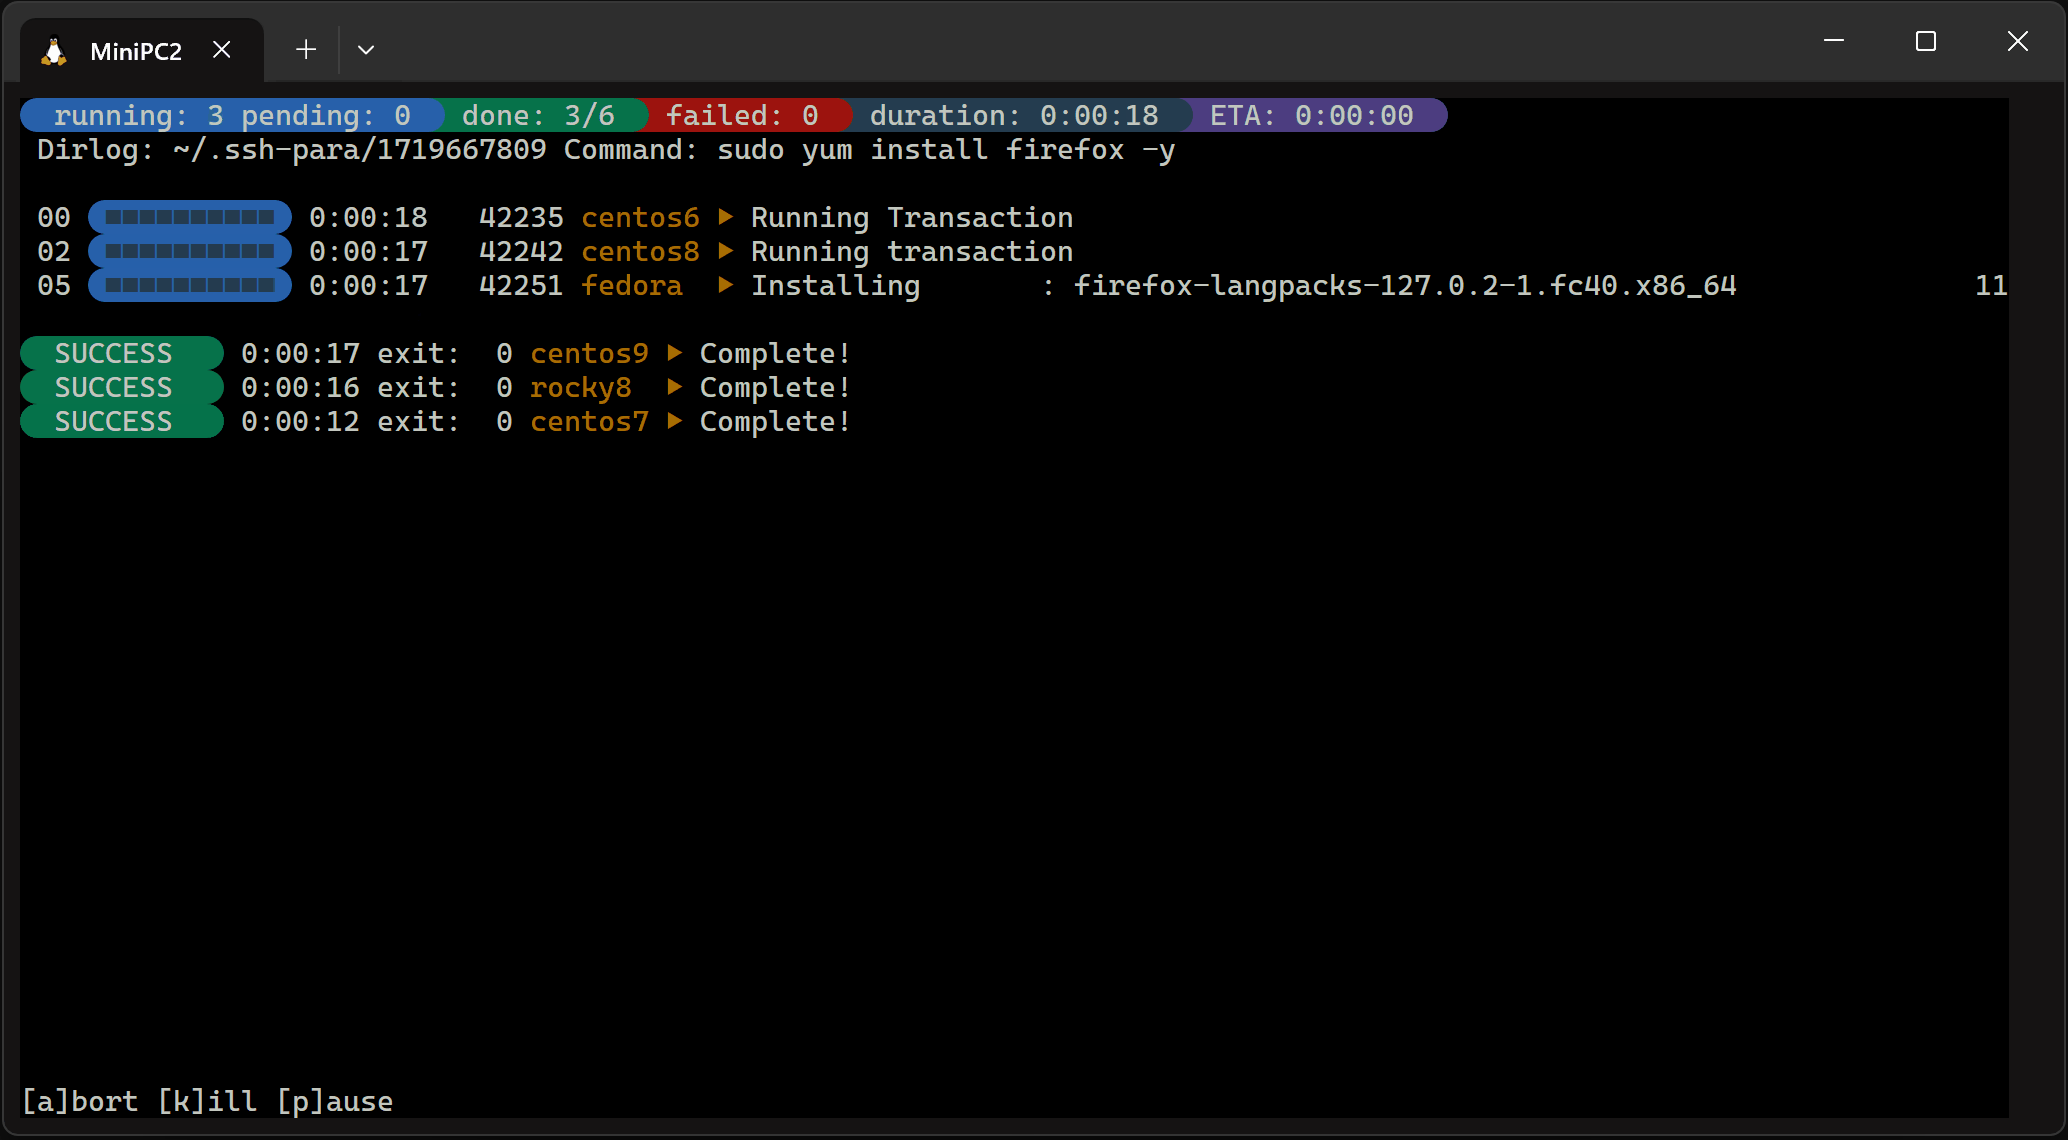
Task: Click the Linux penguin icon on MiniPC2 tab
Action: pyautogui.click(x=55, y=50)
